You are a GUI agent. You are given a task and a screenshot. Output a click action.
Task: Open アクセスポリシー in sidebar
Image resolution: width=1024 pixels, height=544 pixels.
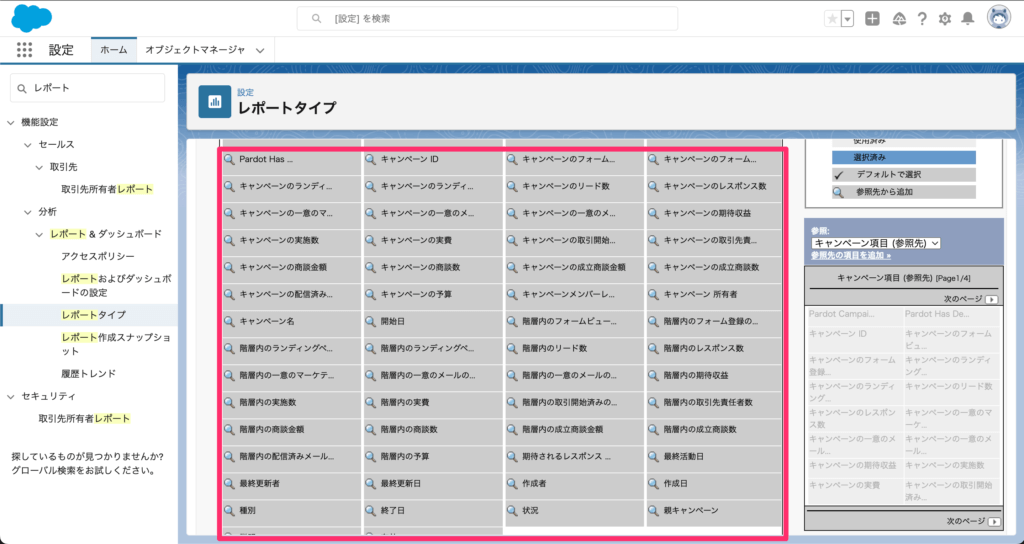pos(98,256)
